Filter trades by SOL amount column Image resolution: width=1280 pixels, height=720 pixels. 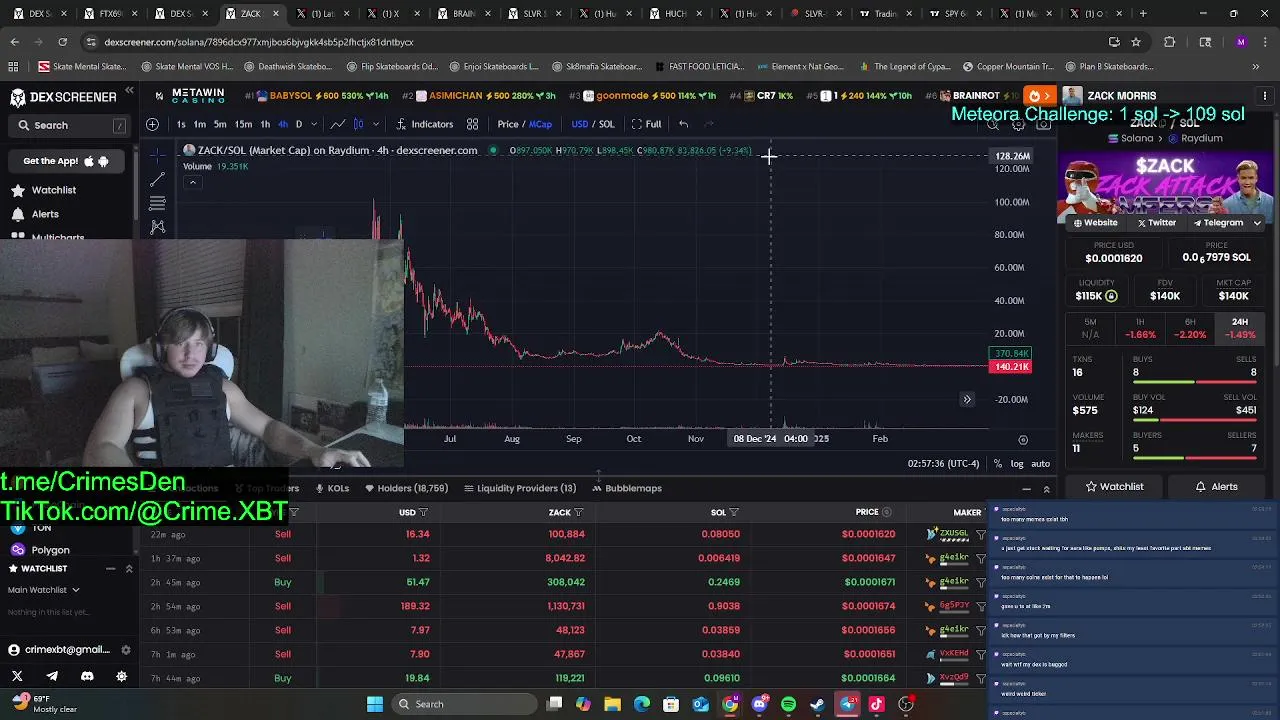click(x=734, y=513)
